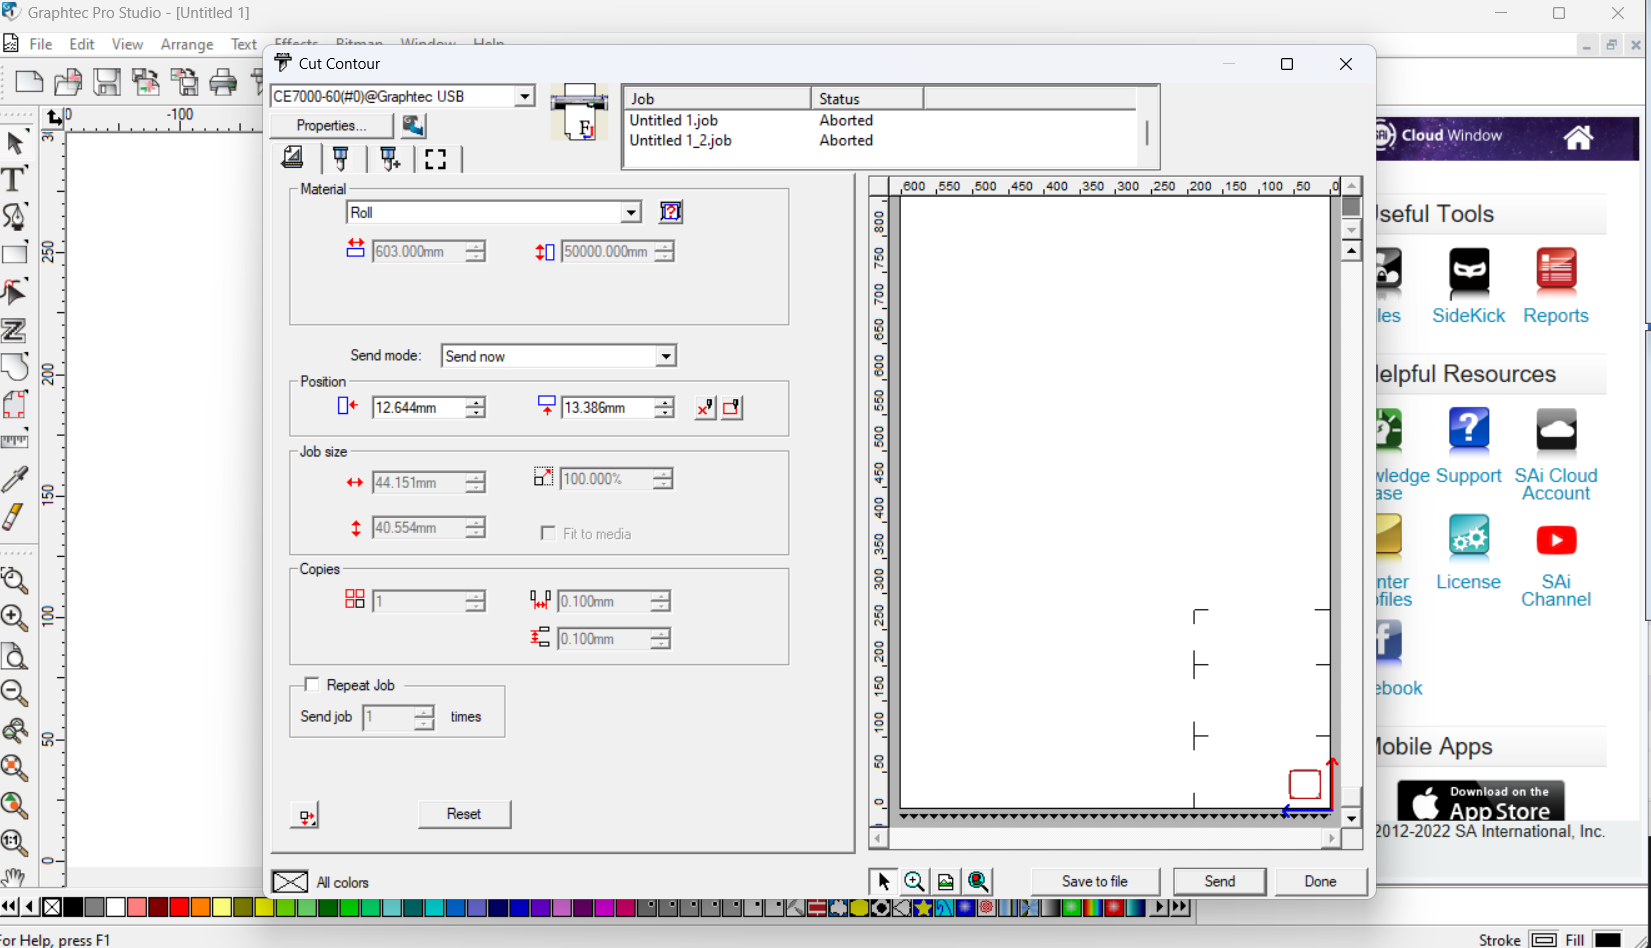This screenshot has width=1651, height=948.
Task: Expand the cutter device dropdown
Action: [x=525, y=96]
